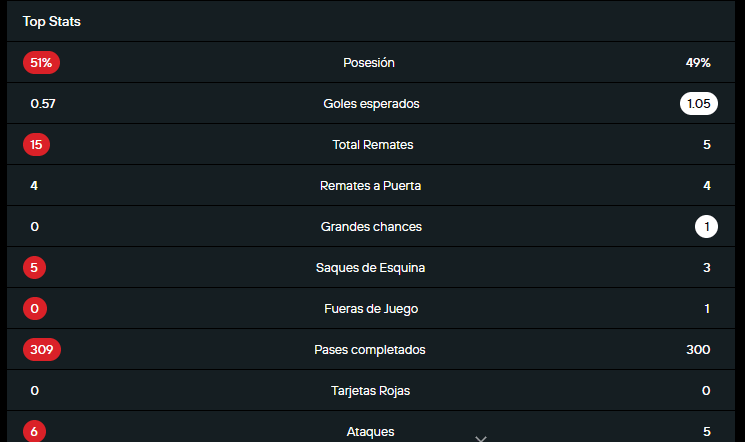Open the Goles esperados stat row
Screen dimensions: 745x442
coord(371,103)
